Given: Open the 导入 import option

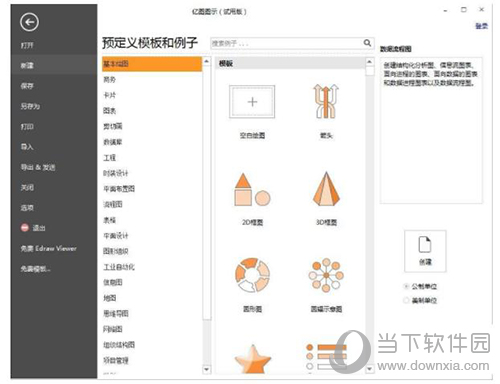Looking at the screenshot, I should pyautogui.click(x=27, y=147).
